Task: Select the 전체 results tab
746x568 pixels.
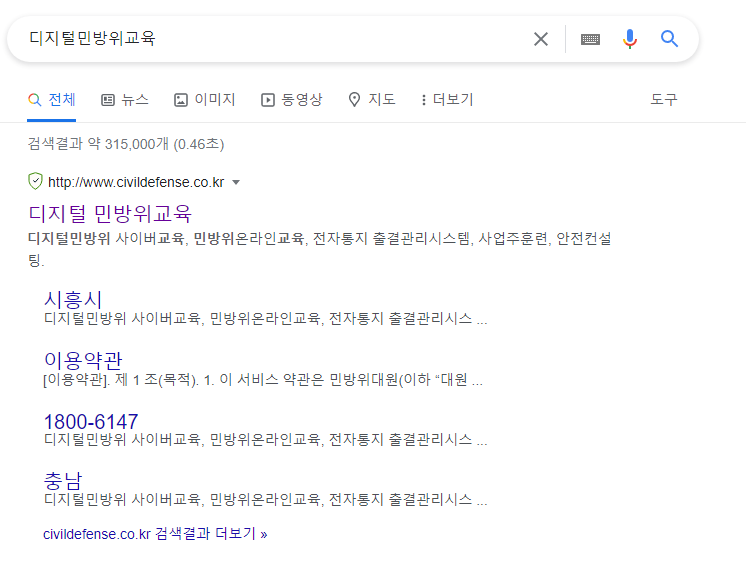Action: point(51,100)
